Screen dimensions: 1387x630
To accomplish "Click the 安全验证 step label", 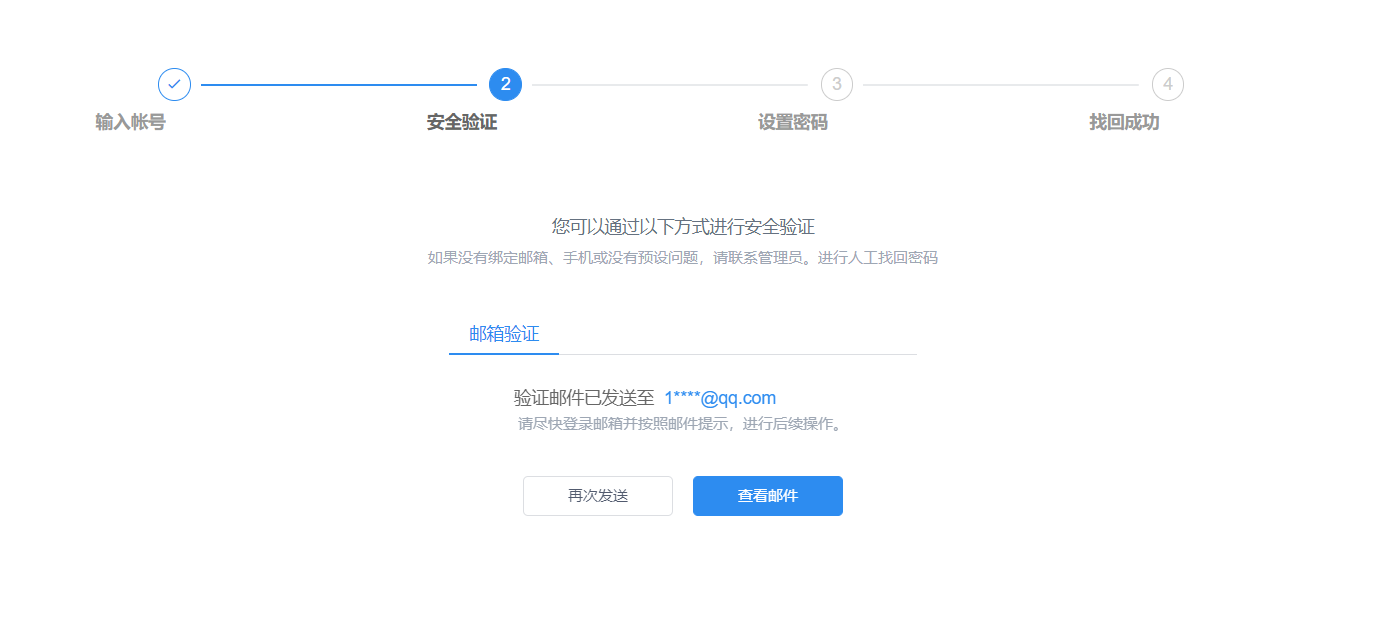I will pyautogui.click(x=462, y=122).
